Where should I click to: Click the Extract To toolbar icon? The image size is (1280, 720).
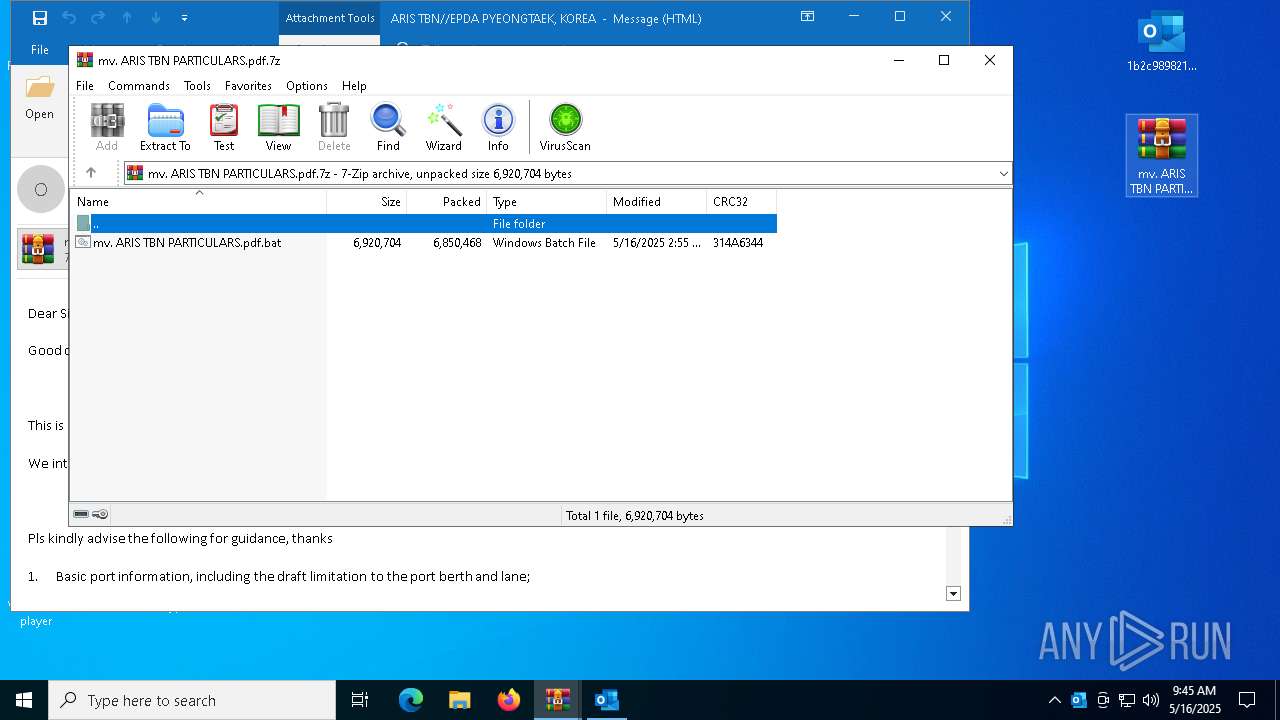(165, 127)
